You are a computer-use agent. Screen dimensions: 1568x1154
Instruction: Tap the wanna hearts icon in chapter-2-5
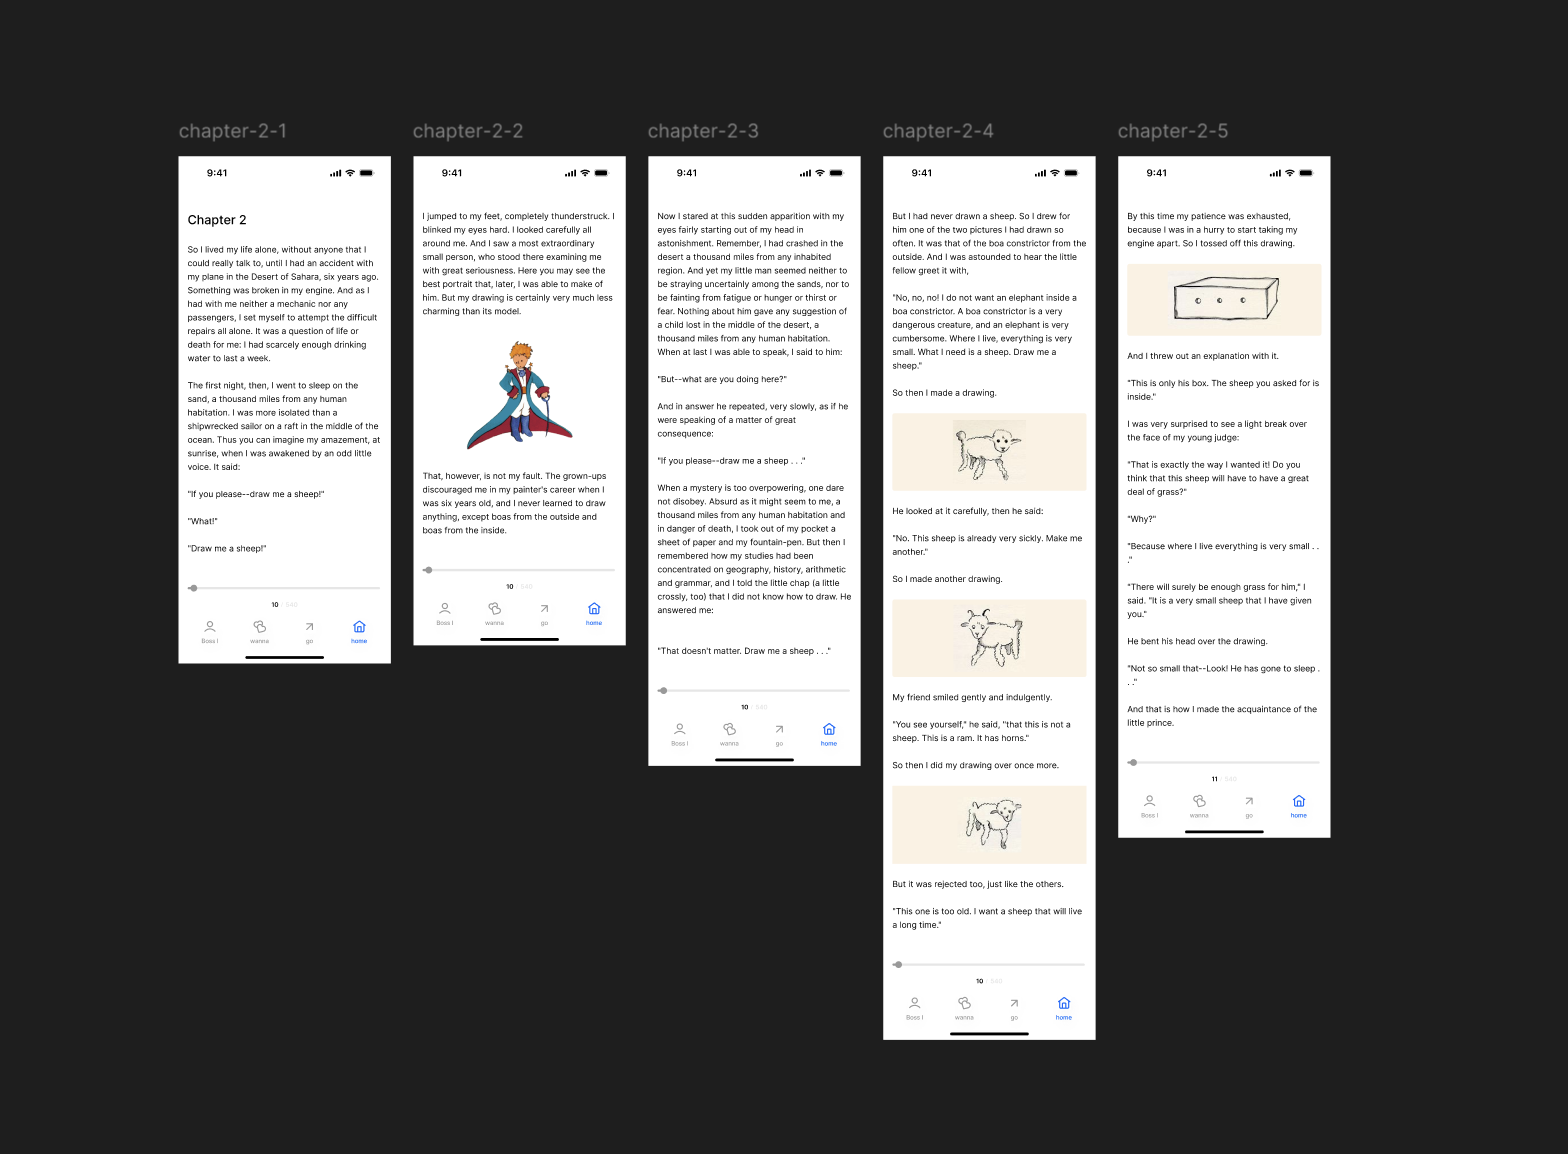pyautogui.click(x=1199, y=801)
